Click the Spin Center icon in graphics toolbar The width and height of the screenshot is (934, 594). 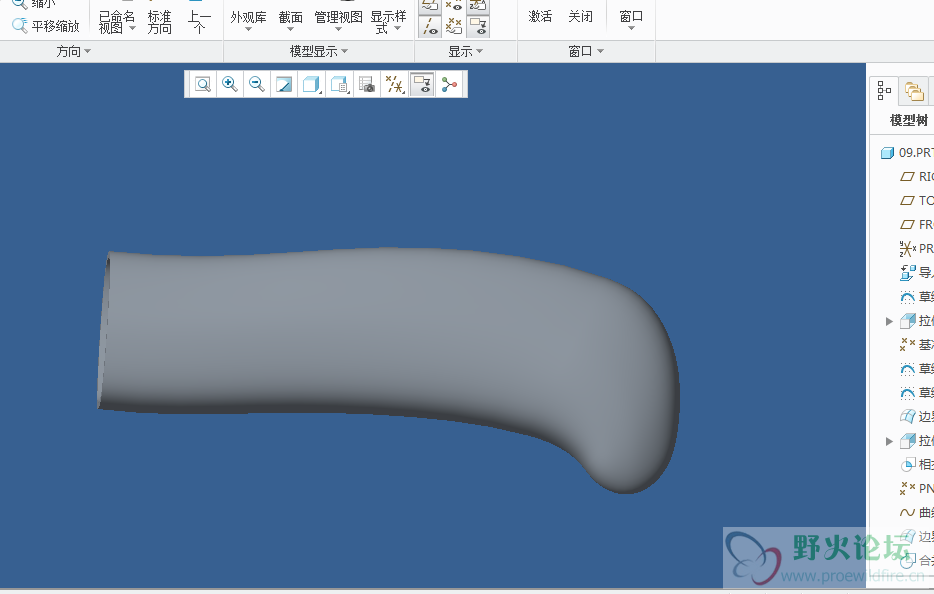tap(450, 85)
